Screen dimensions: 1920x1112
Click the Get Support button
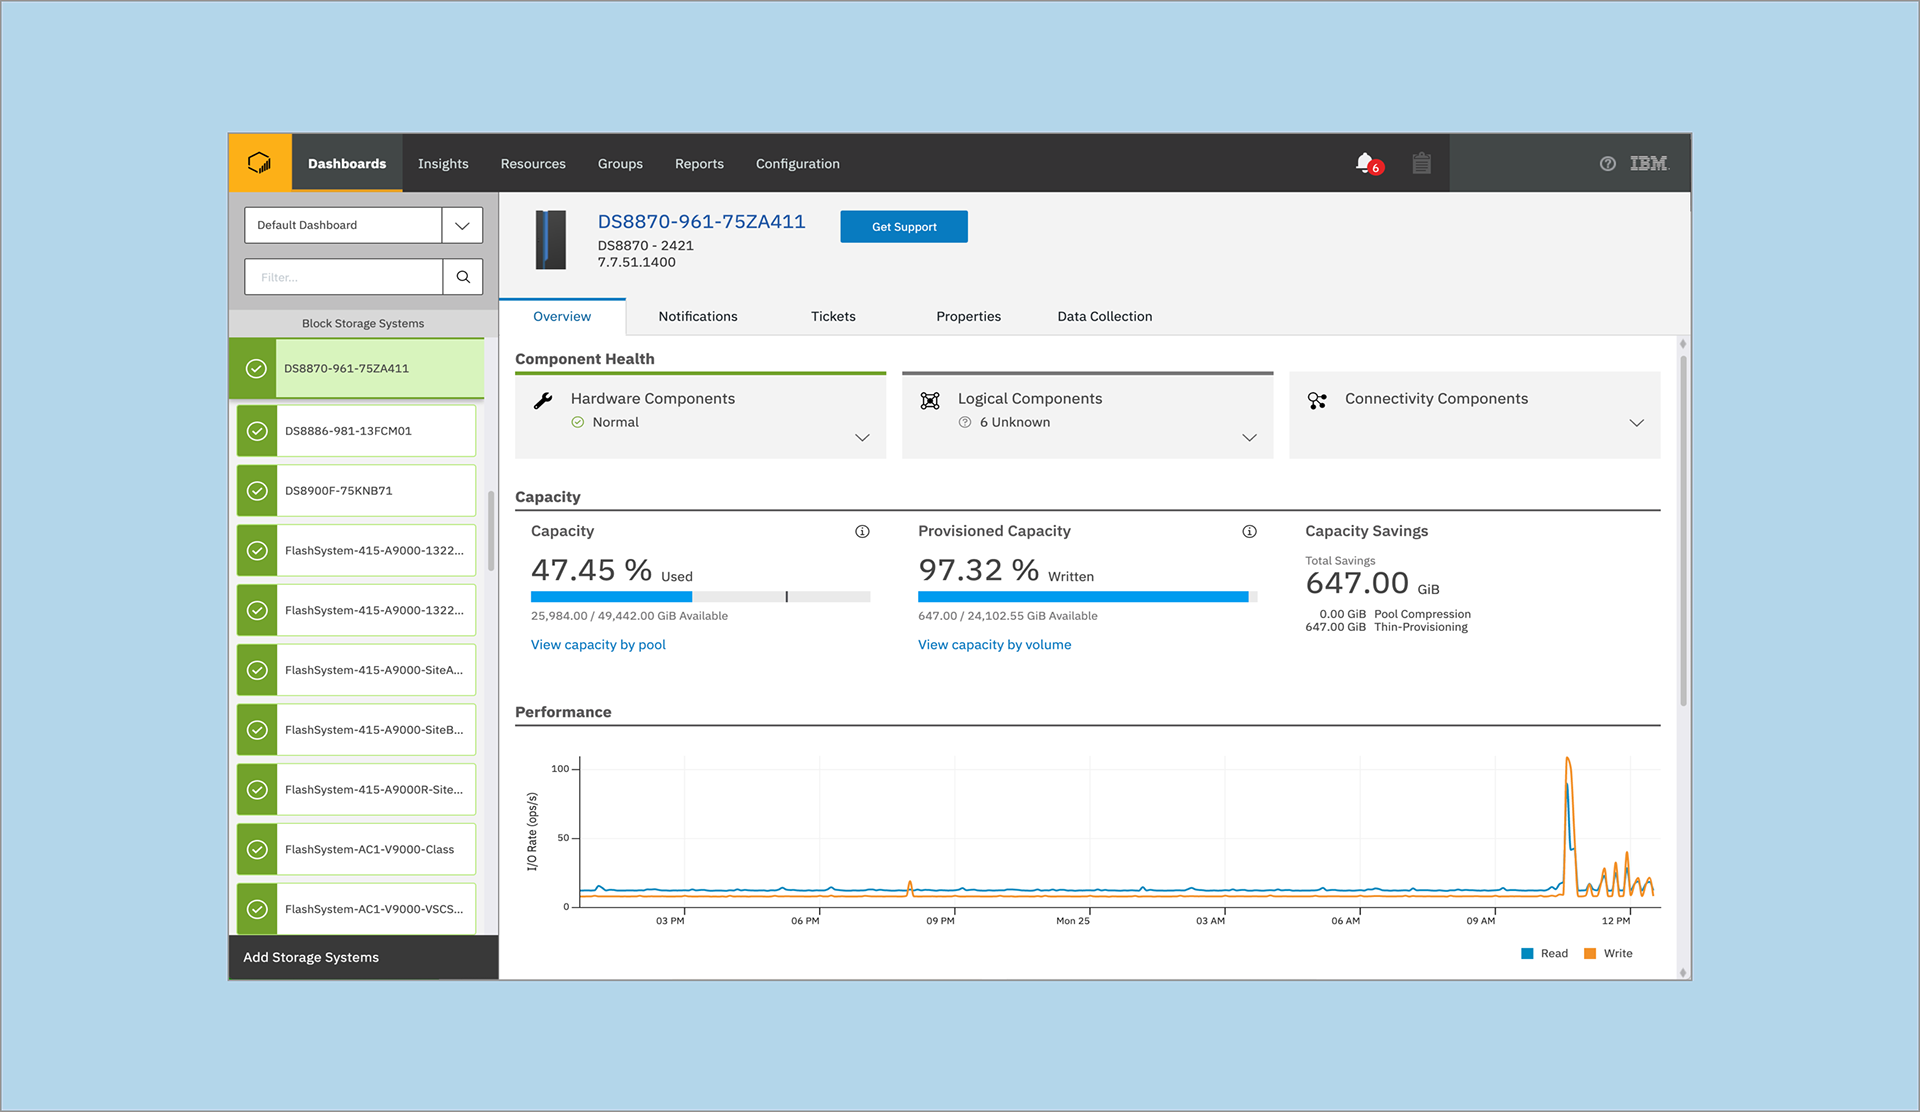[903, 227]
